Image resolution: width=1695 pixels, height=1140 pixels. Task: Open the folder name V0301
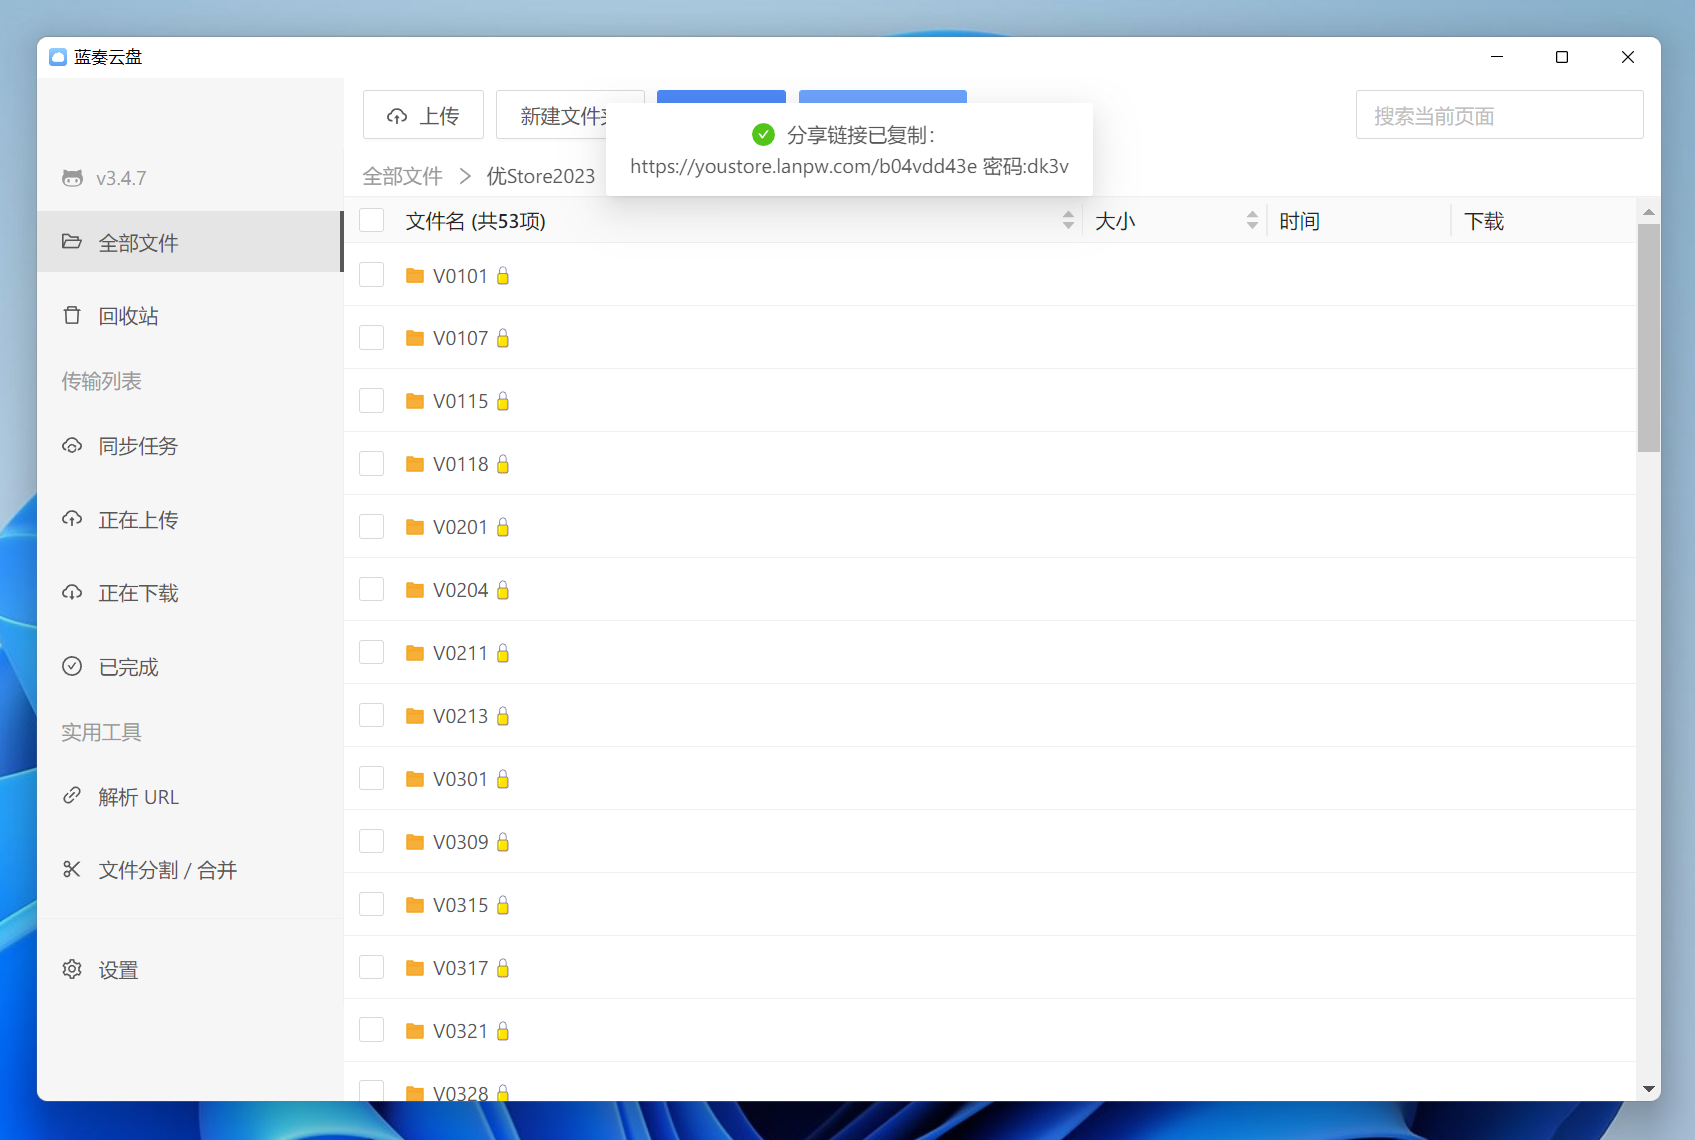point(460,779)
